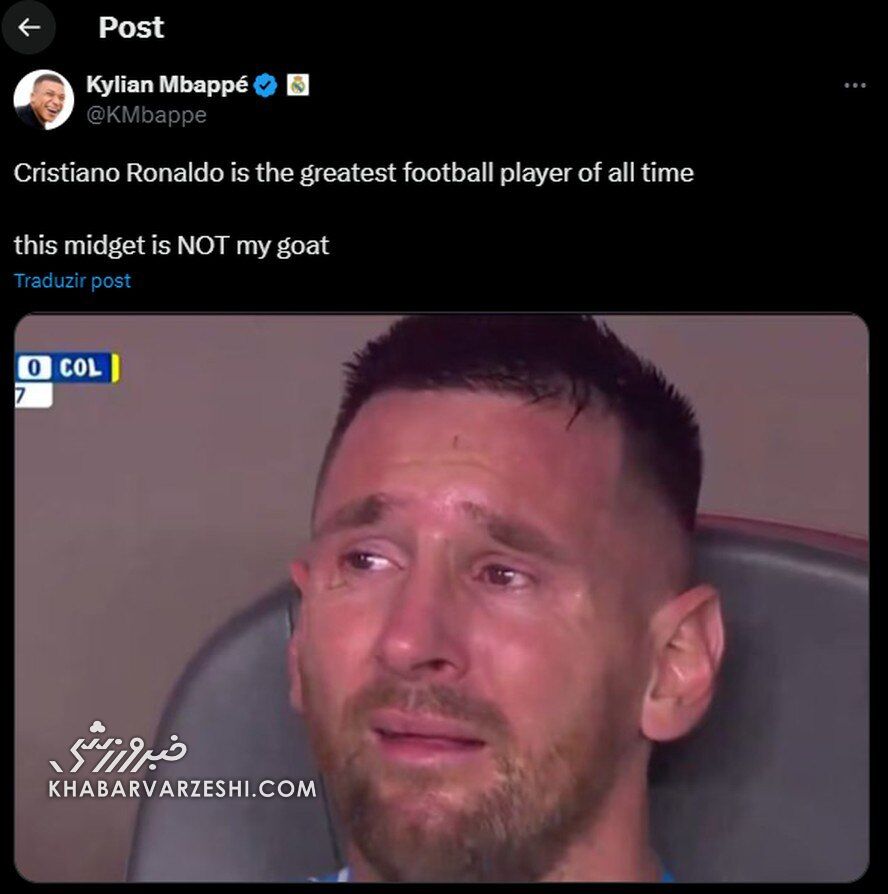Click the Post header title
This screenshot has height=894, width=888.
(131, 27)
